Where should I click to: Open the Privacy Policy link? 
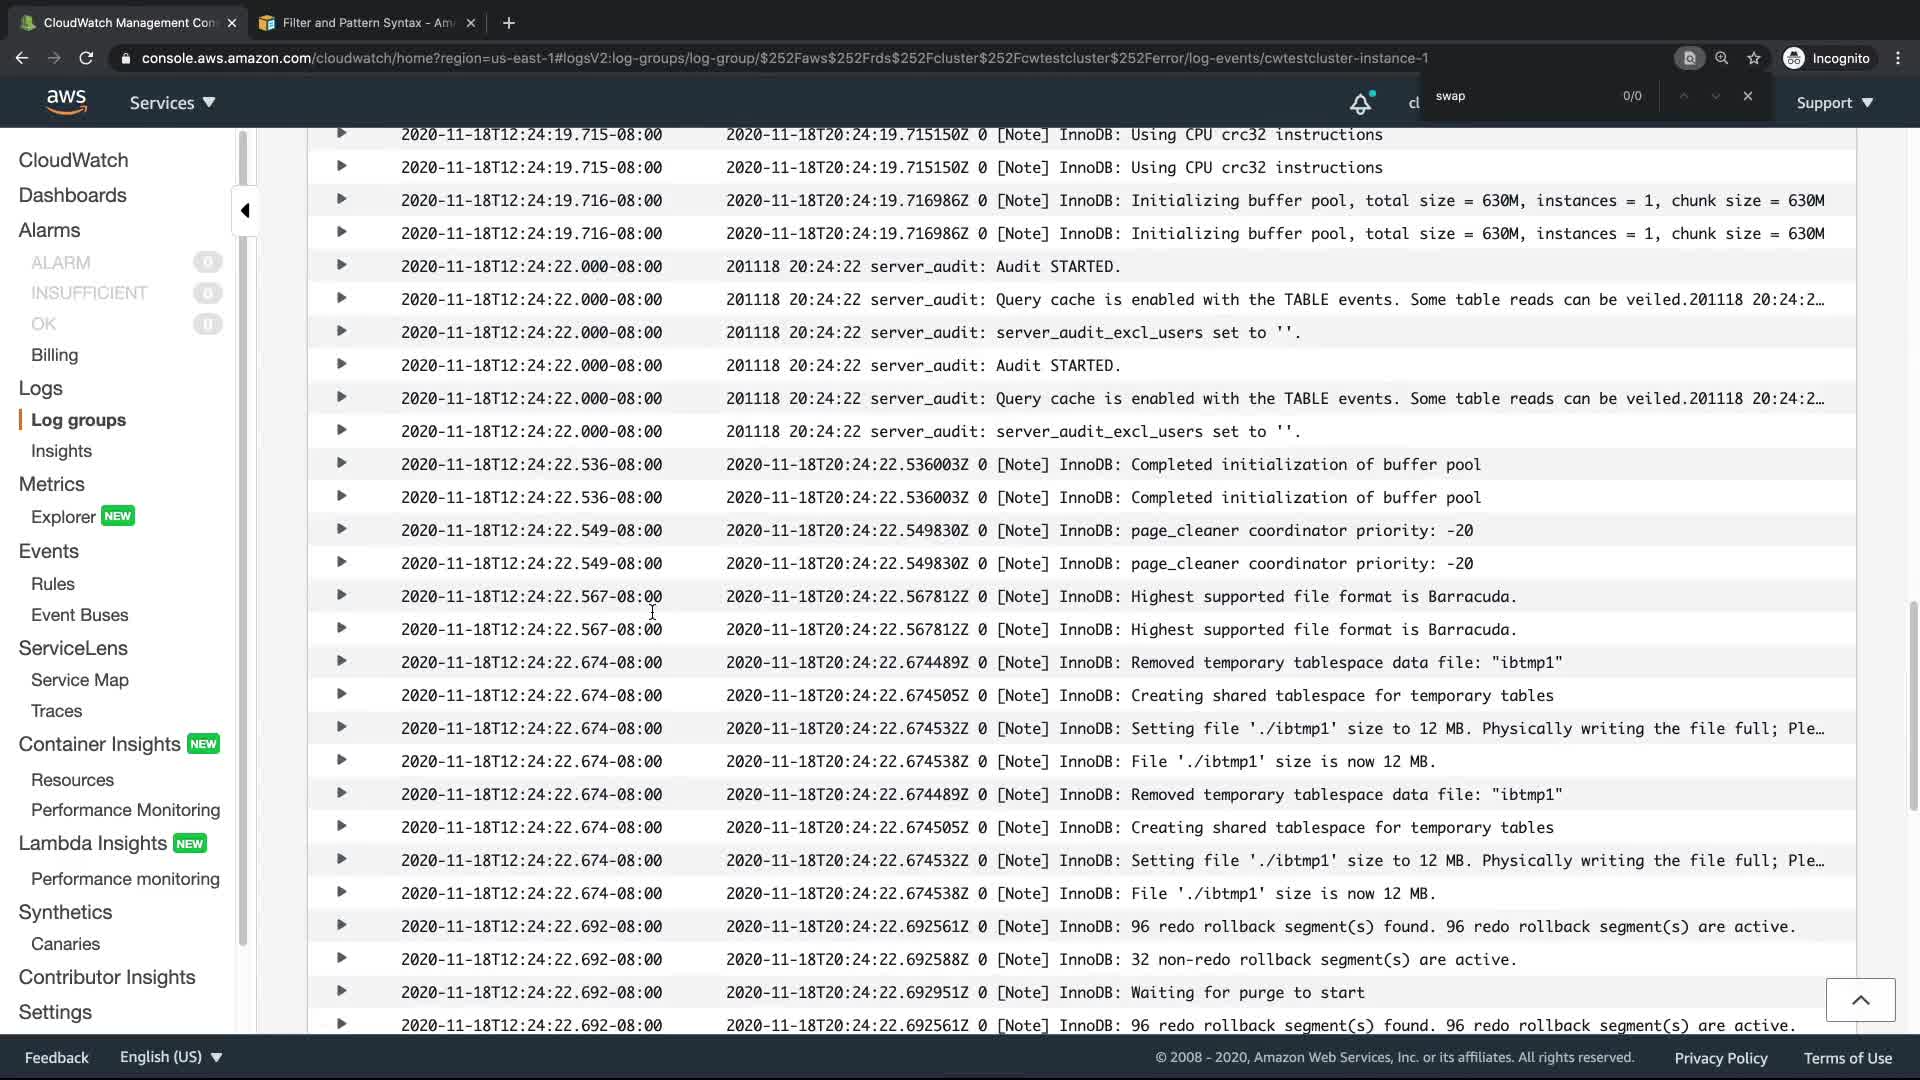(1720, 1057)
